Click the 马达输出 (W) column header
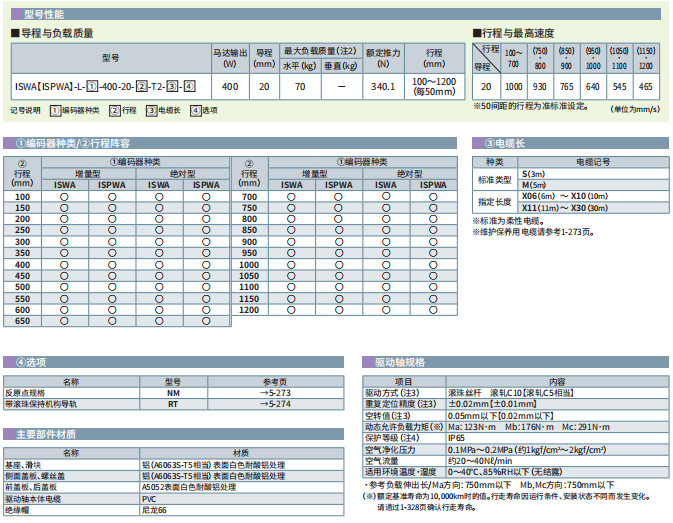The width and height of the screenshot is (673, 523). pos(230,58)
